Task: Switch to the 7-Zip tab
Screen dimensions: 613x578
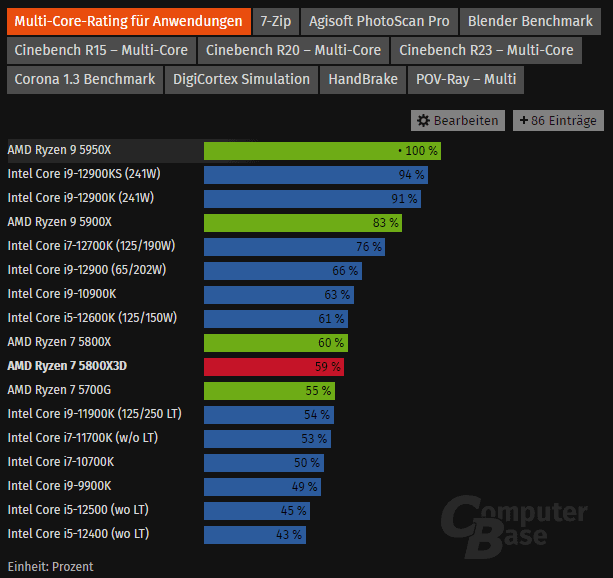Action: point(276,22)
